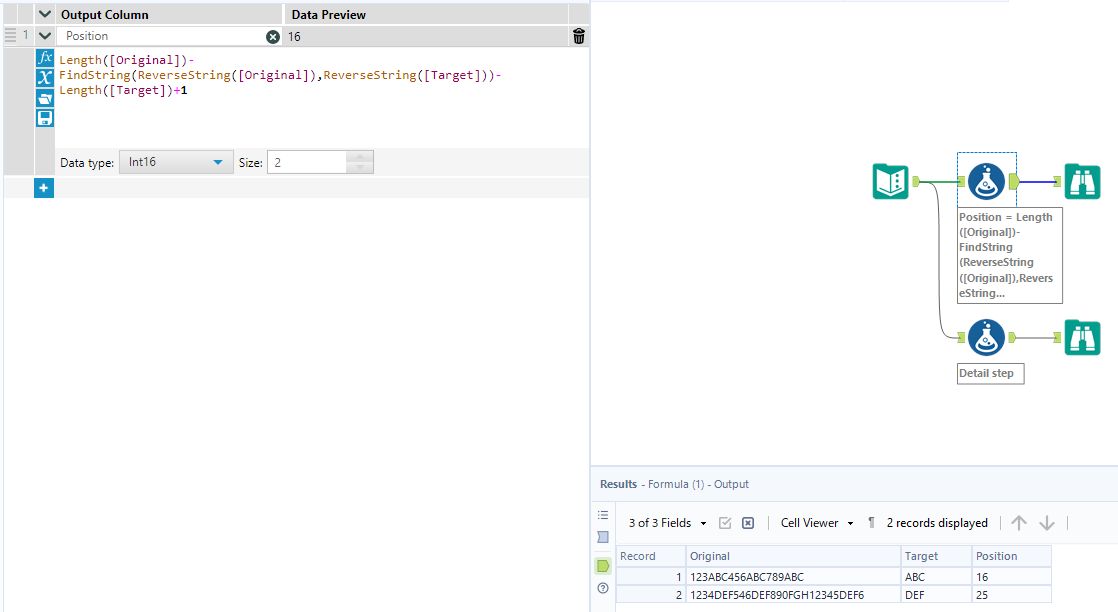The width and height of the screenshot is (1118, 612).
Task: Increase the Size value using the stepper
Action: coord(360,157)
